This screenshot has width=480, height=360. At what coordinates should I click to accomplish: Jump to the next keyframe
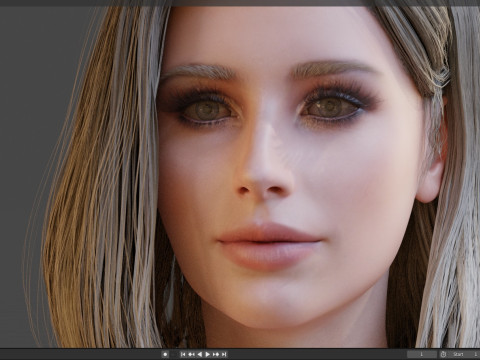(216, 354)
